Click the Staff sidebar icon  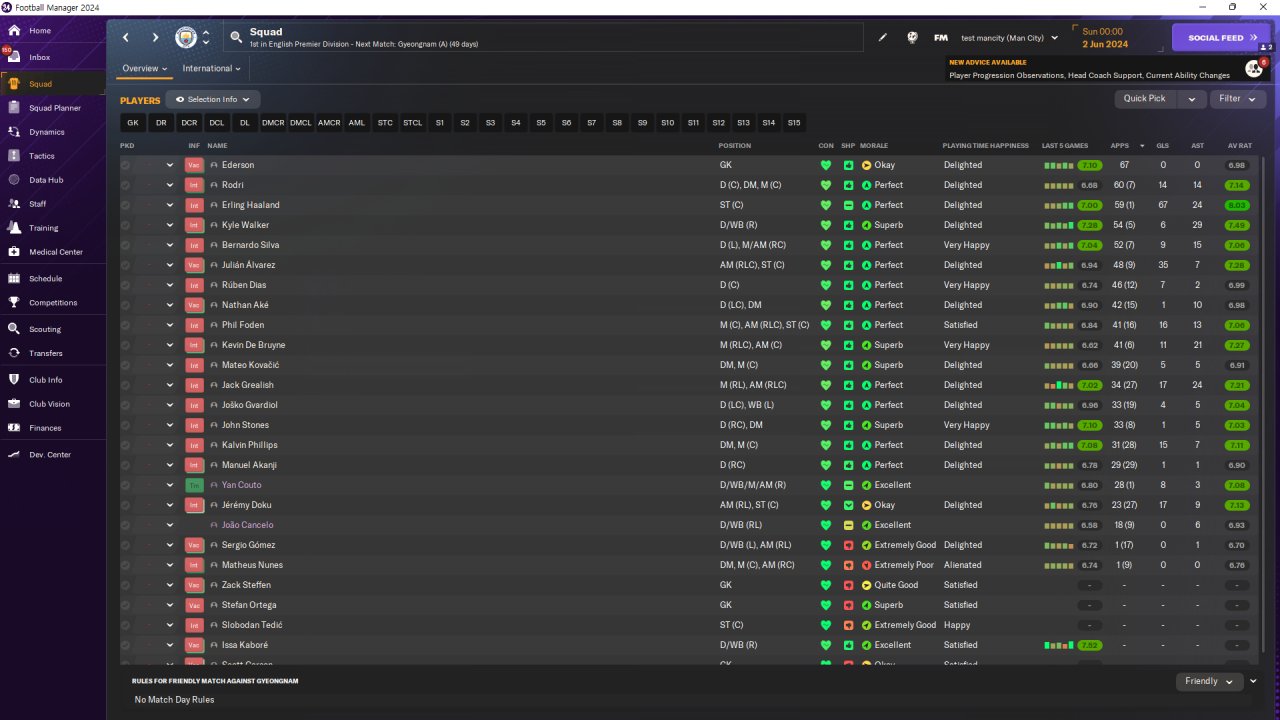pos(14,204)
